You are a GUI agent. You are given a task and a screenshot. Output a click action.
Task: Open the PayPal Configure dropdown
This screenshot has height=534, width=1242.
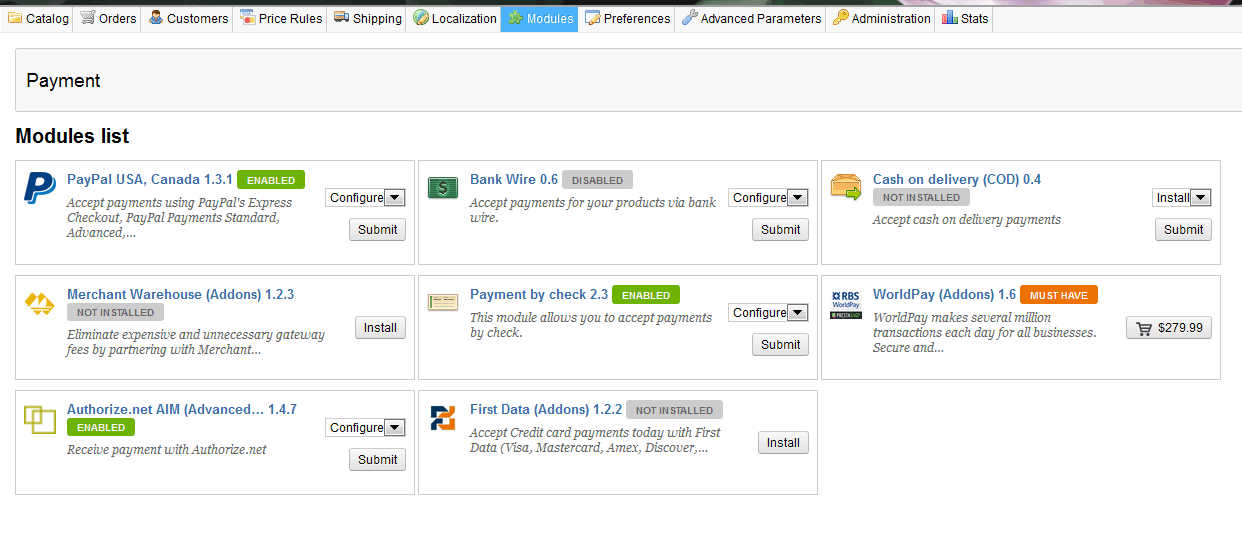click(365, 198)
